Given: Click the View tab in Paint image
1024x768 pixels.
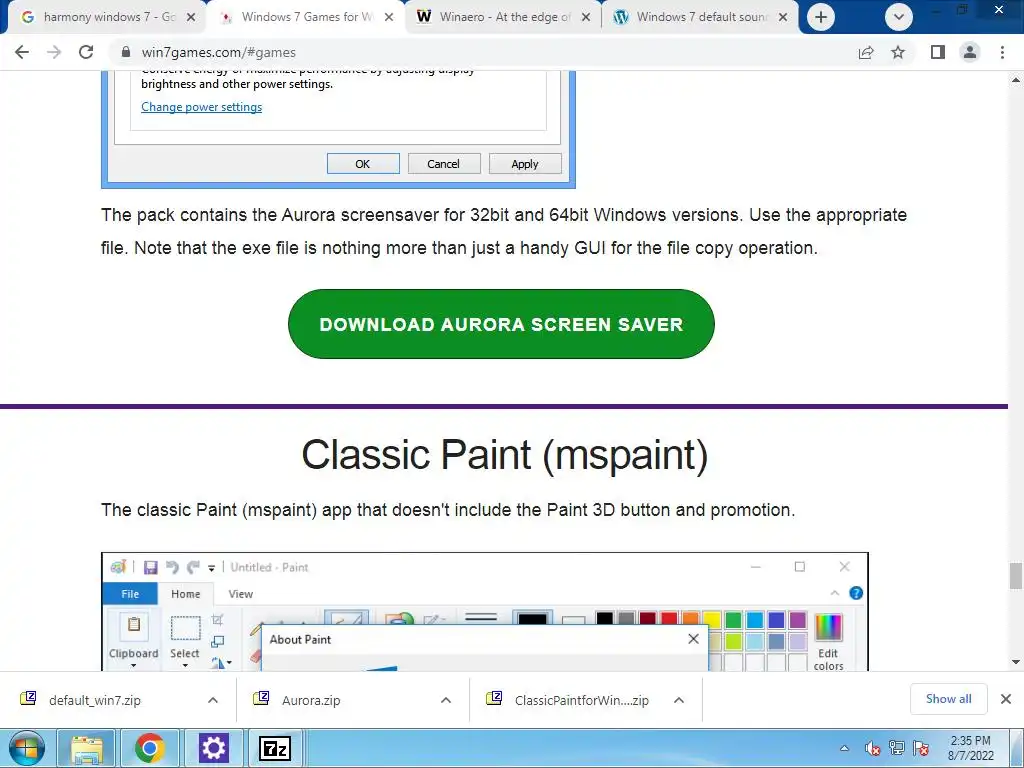Looking at the screenshot, I should pos(240,594).
